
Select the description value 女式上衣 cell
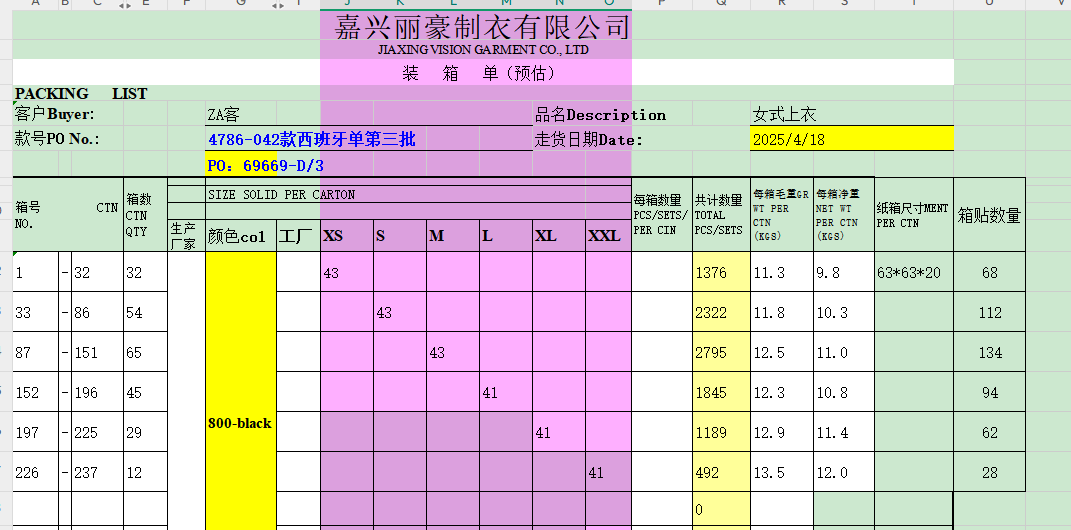click(x=850, y=115)
